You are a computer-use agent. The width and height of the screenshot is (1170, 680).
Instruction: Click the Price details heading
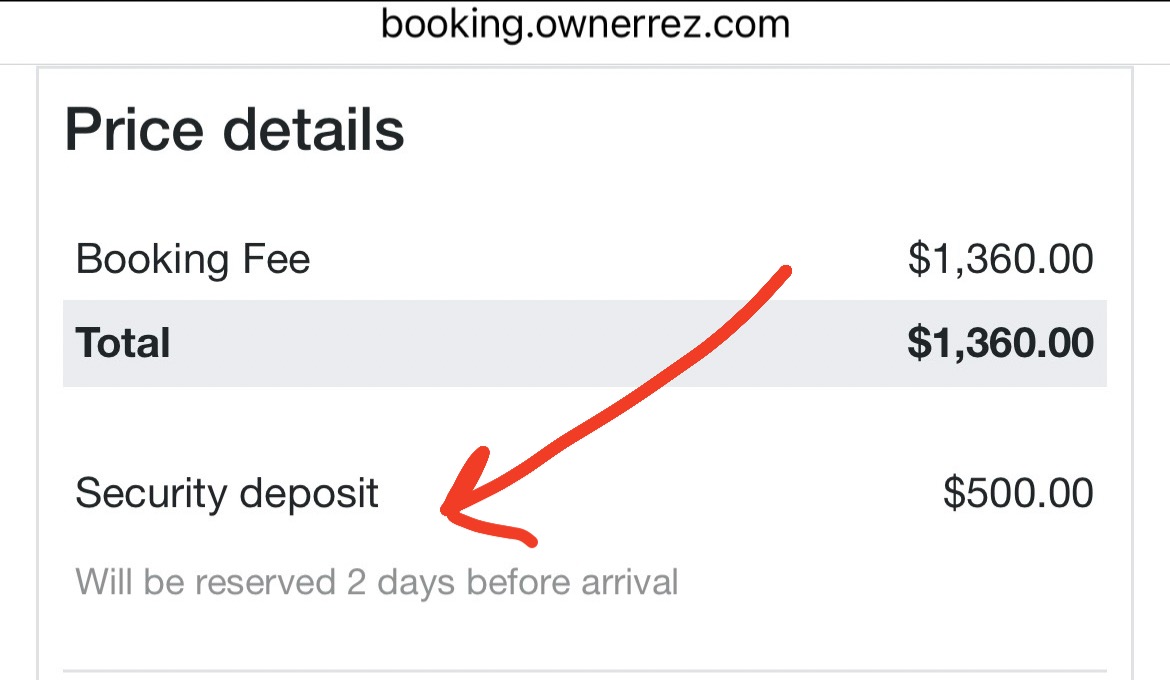tap(234, 131)
